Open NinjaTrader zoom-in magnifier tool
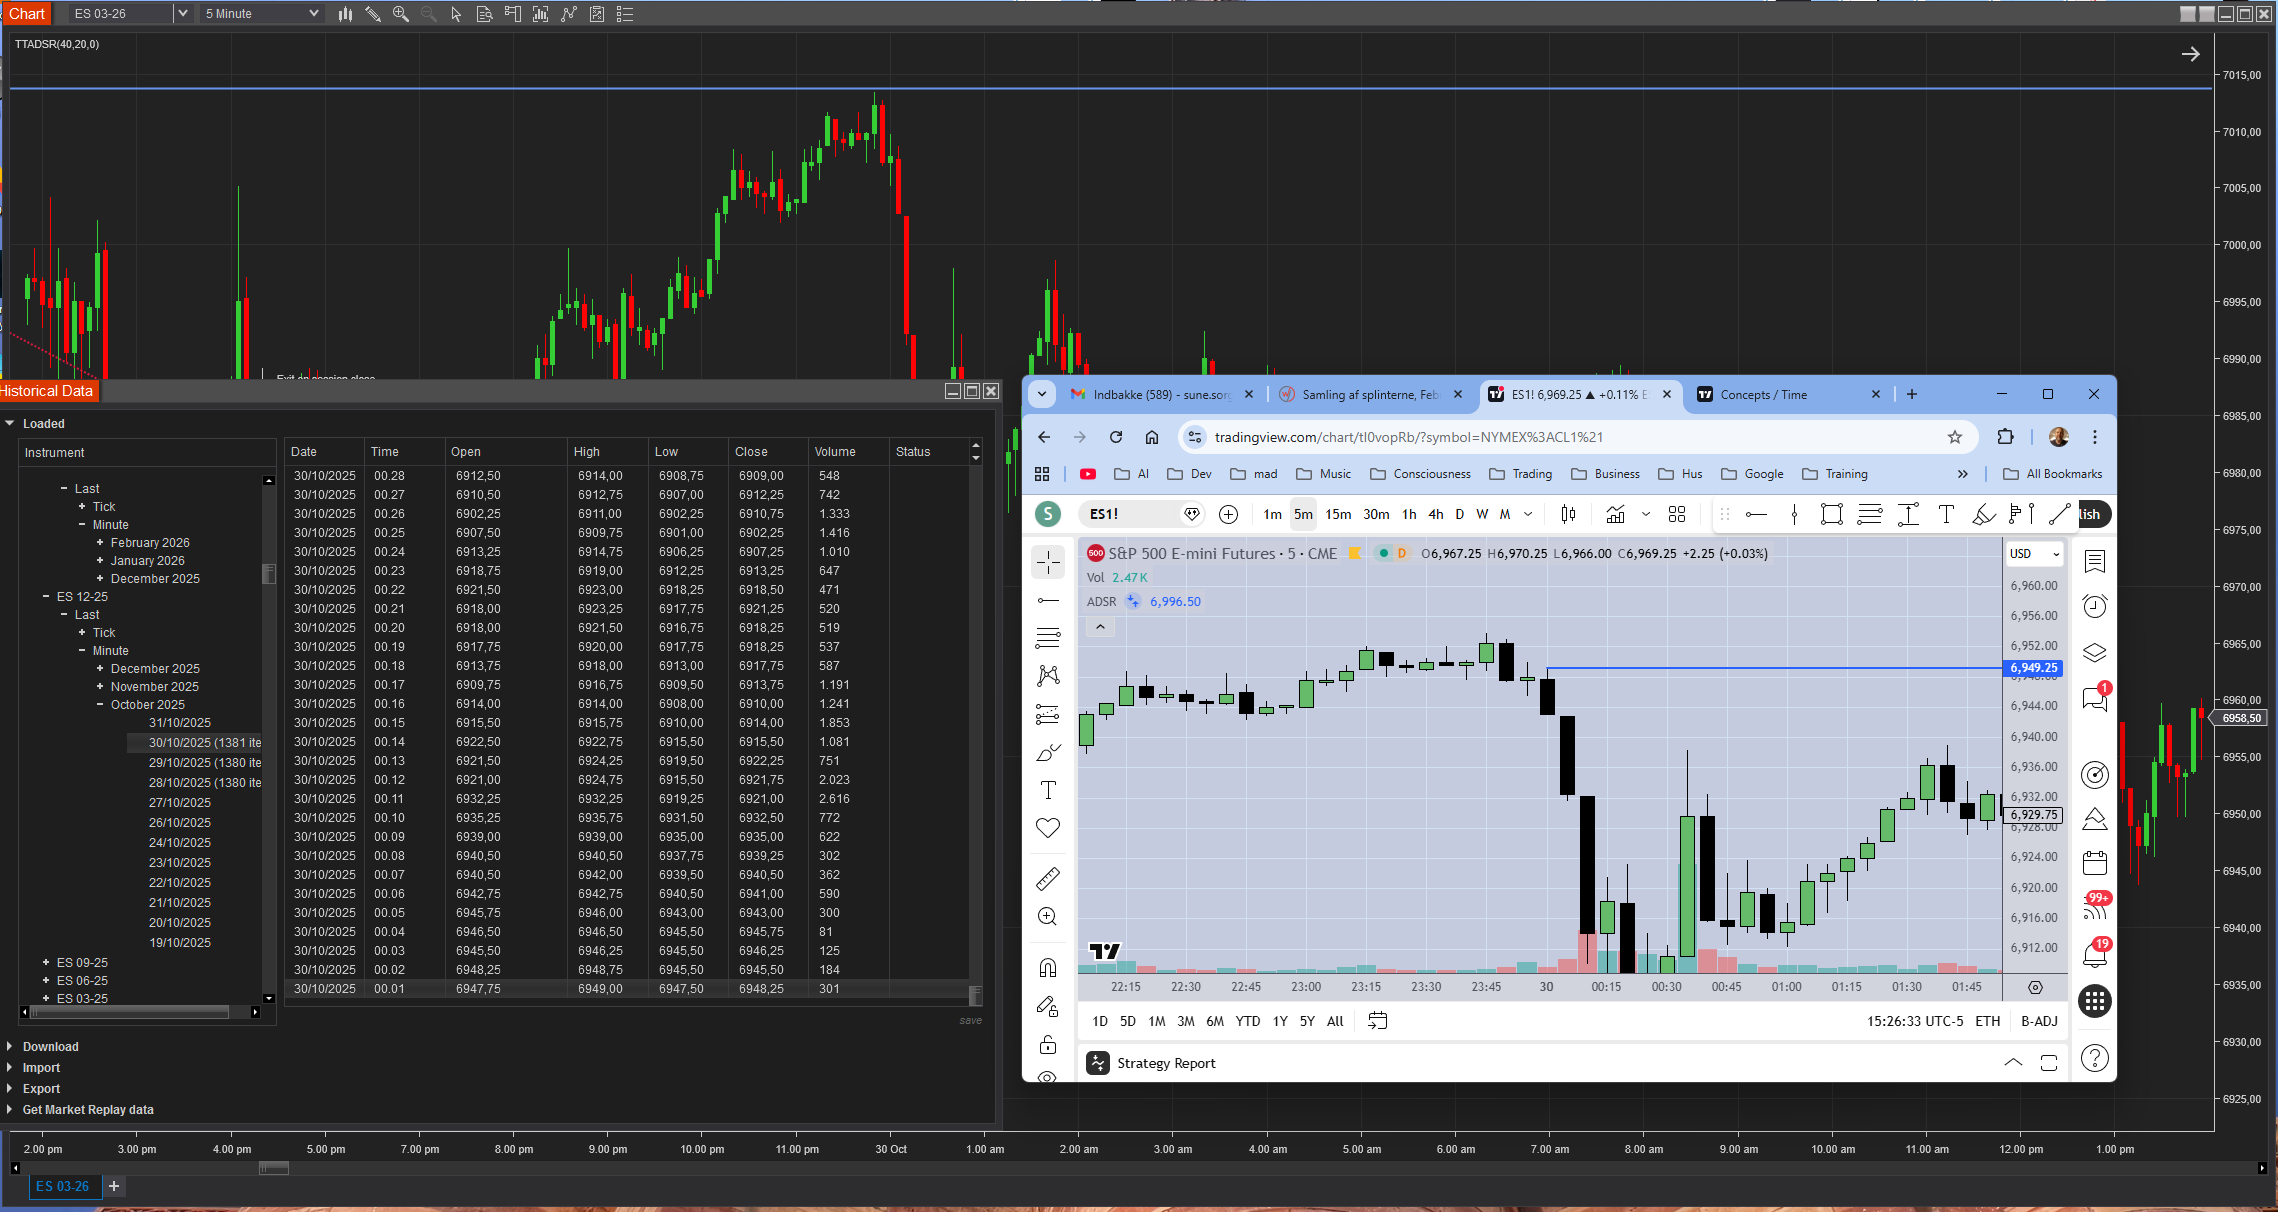 point(401,14)
